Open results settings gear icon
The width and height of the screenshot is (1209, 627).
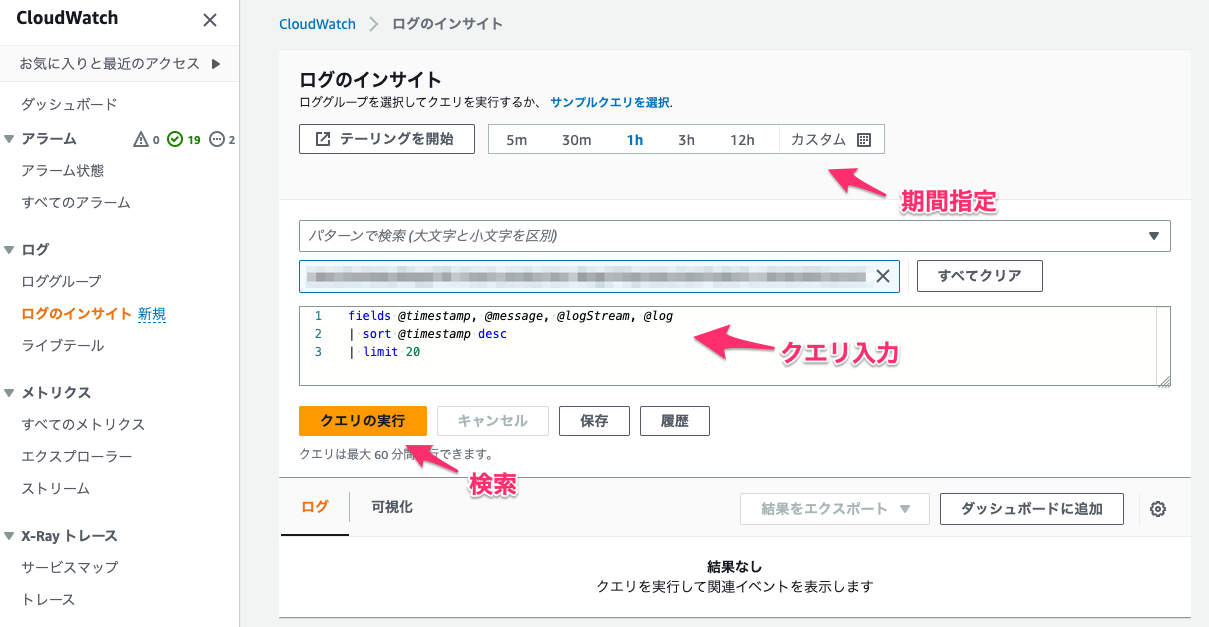click(x=1158, y=509)
